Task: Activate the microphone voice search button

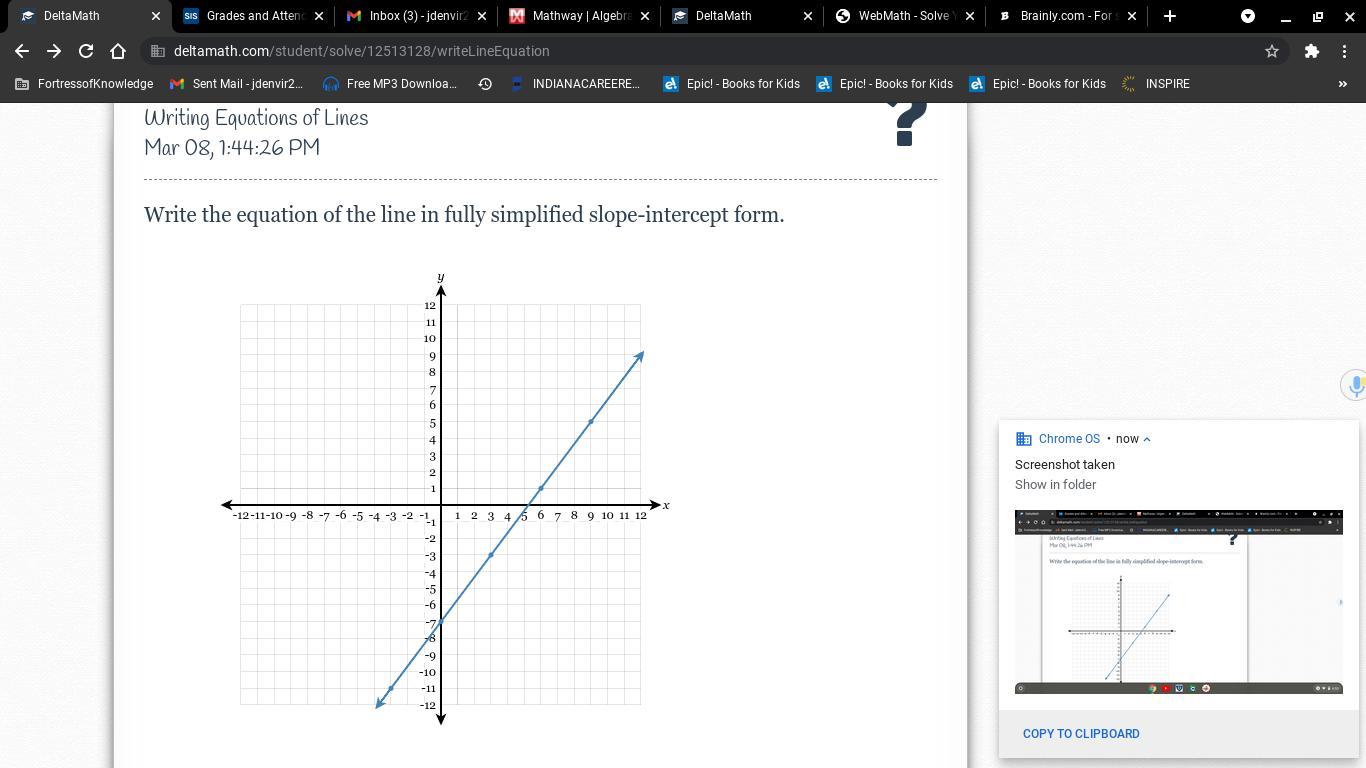Action: (1355, 385)
